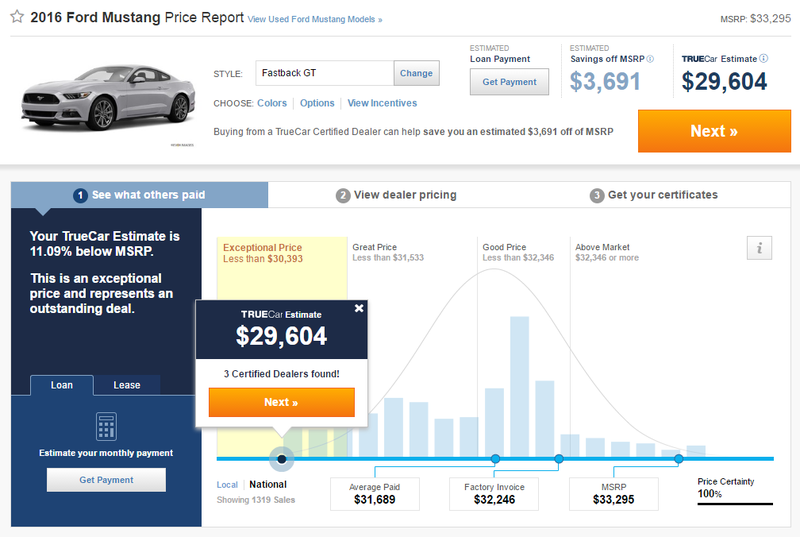This screenshot has height=537, width=800.
Task: Switch to Loan tab
Action: point(62,385)
